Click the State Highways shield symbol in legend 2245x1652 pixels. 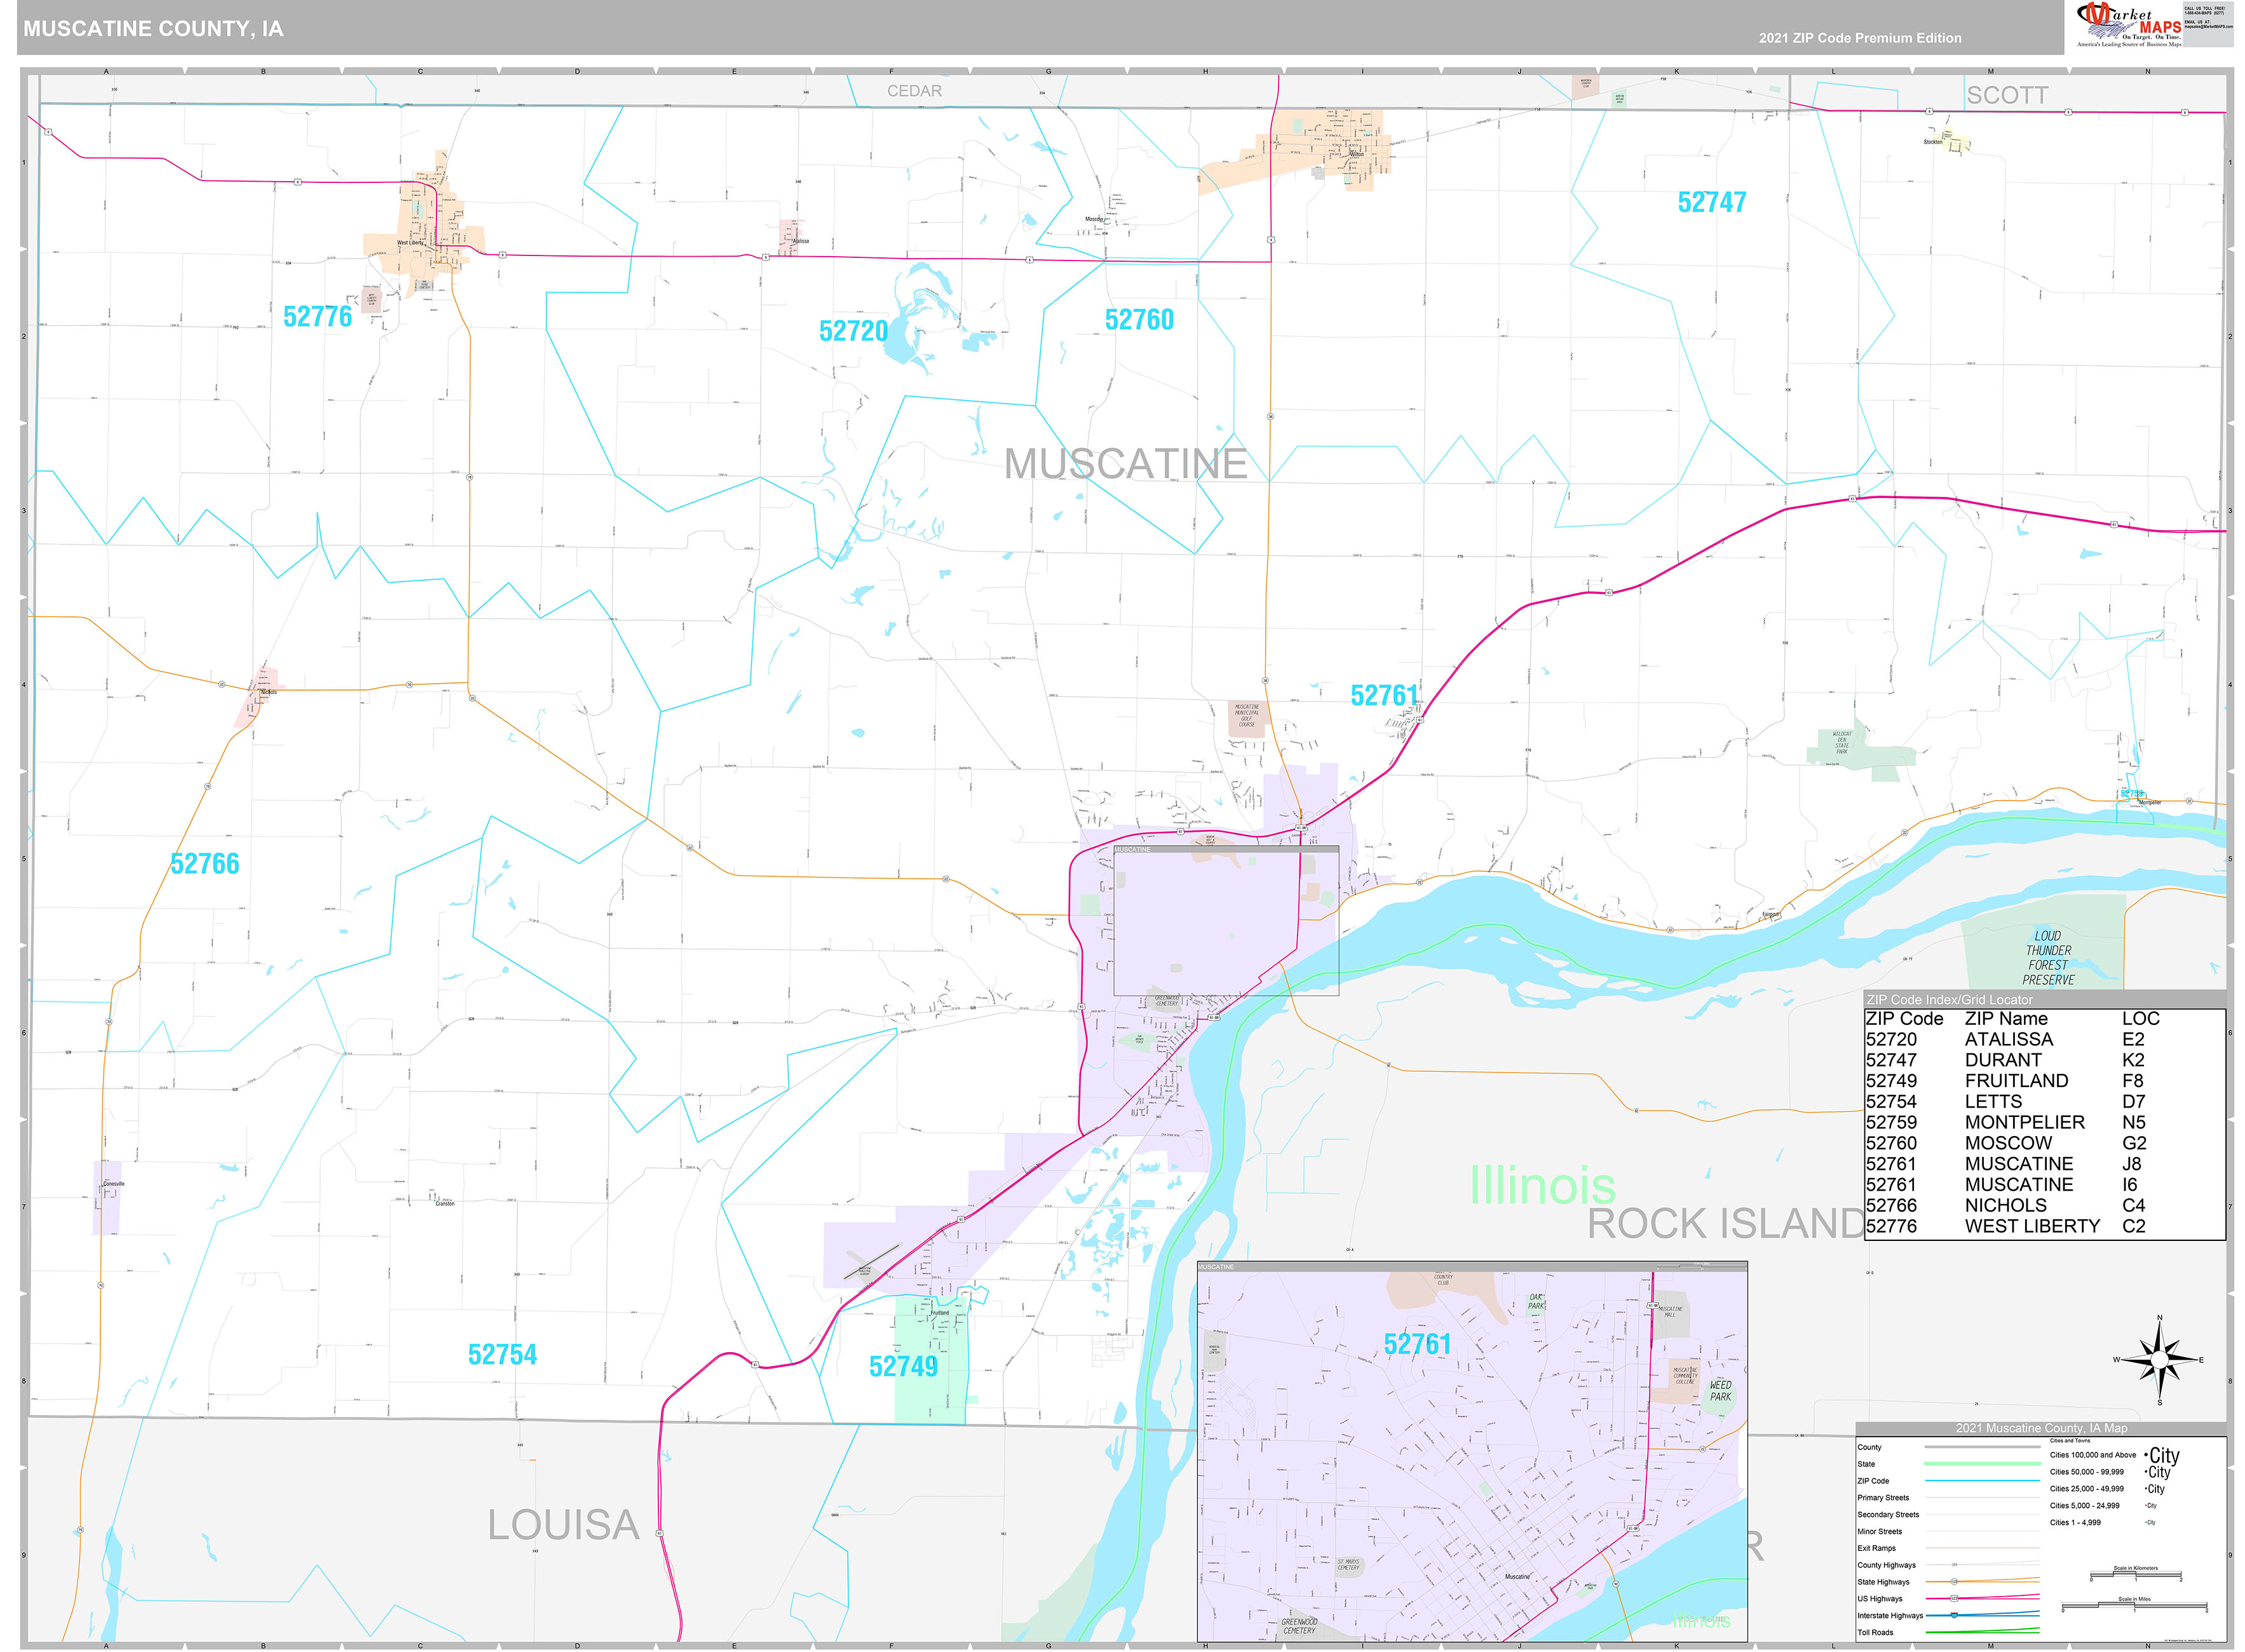pyautogui.click(x=1954, y=1582)
